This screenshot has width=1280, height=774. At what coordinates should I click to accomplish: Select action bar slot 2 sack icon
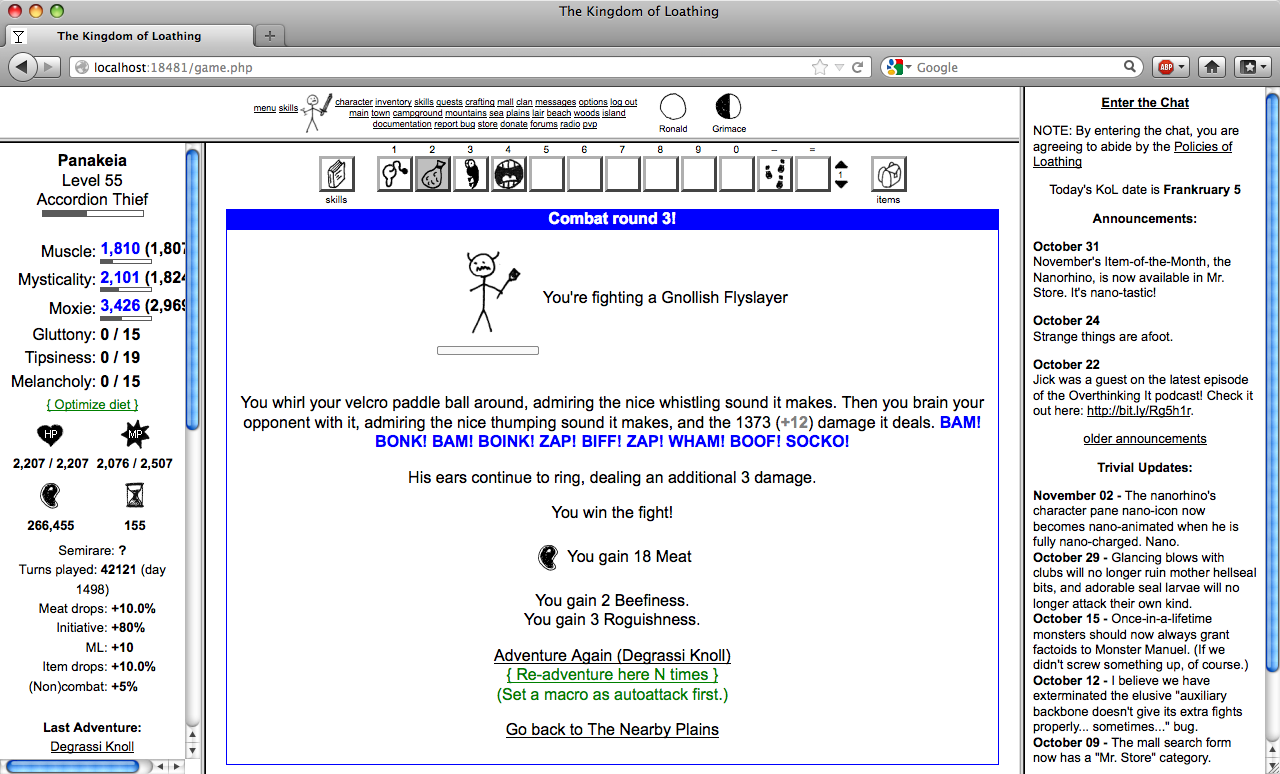point(432,174)
